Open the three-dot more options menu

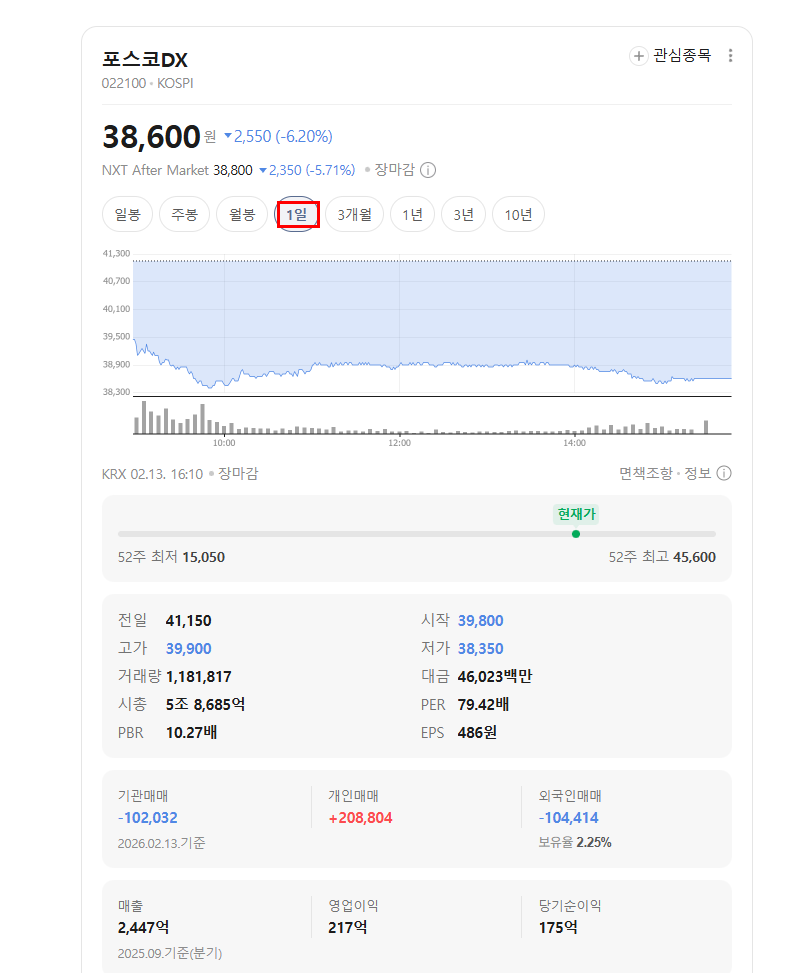pyautogui.click(x=731, y=56)
